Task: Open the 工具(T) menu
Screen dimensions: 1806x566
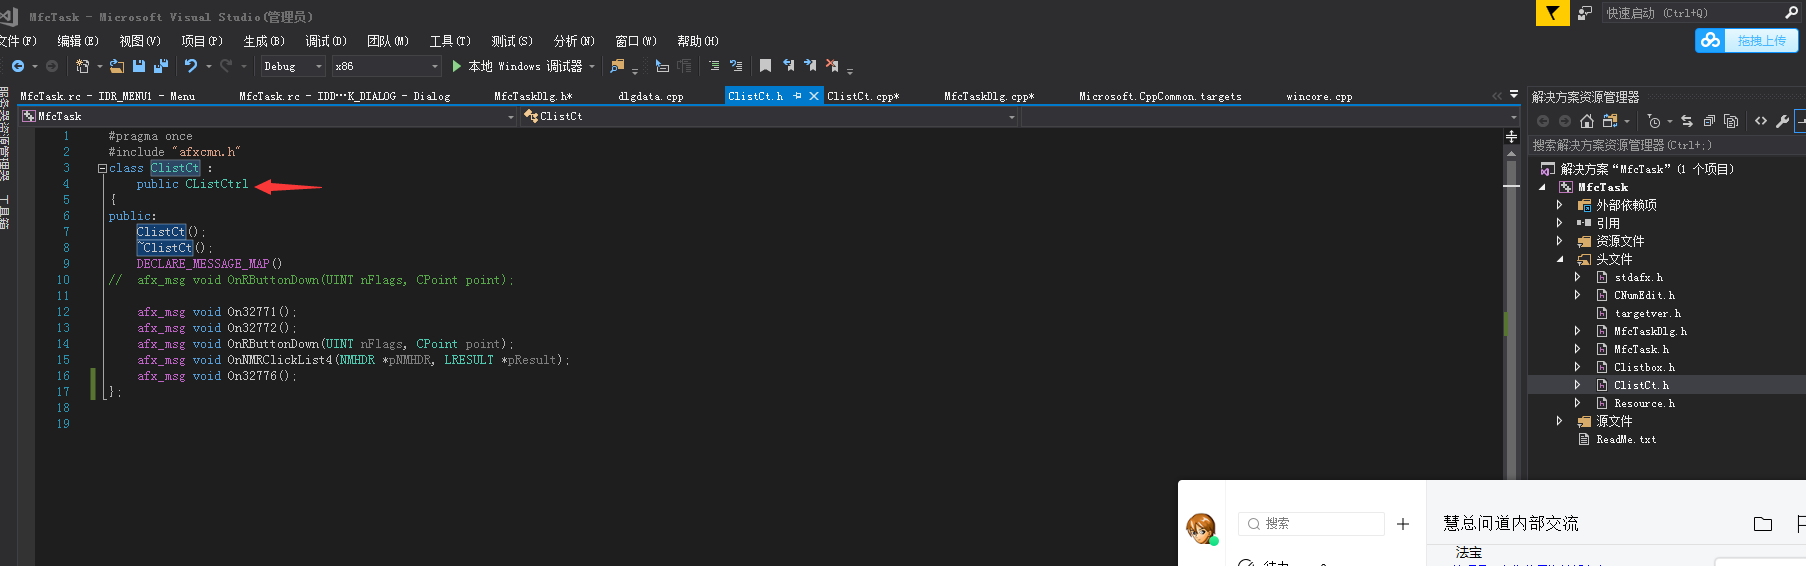Action: (450, 41)
